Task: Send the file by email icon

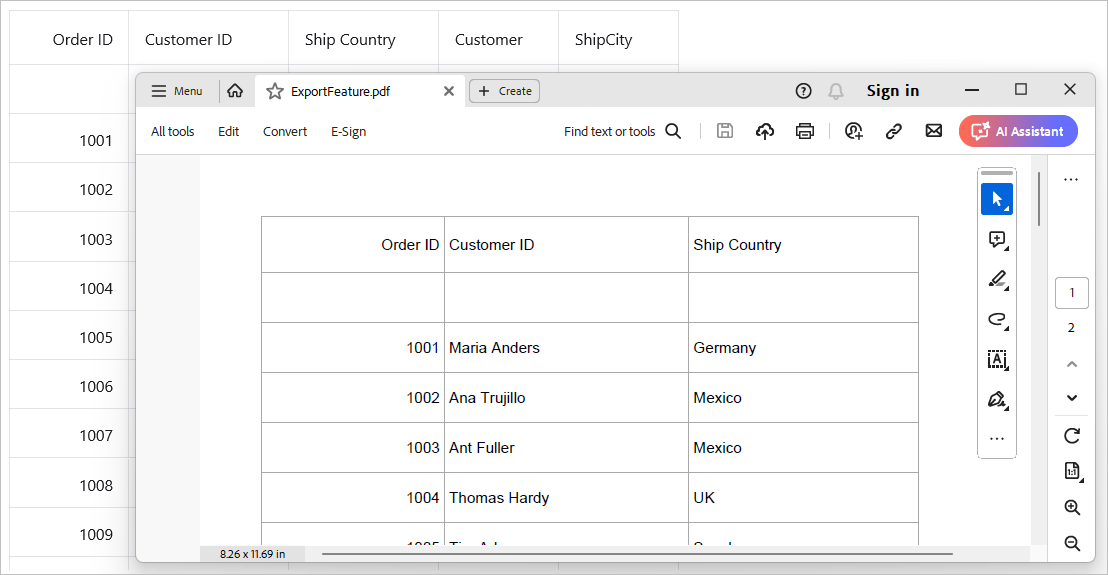Action: (x=934, y=131)
